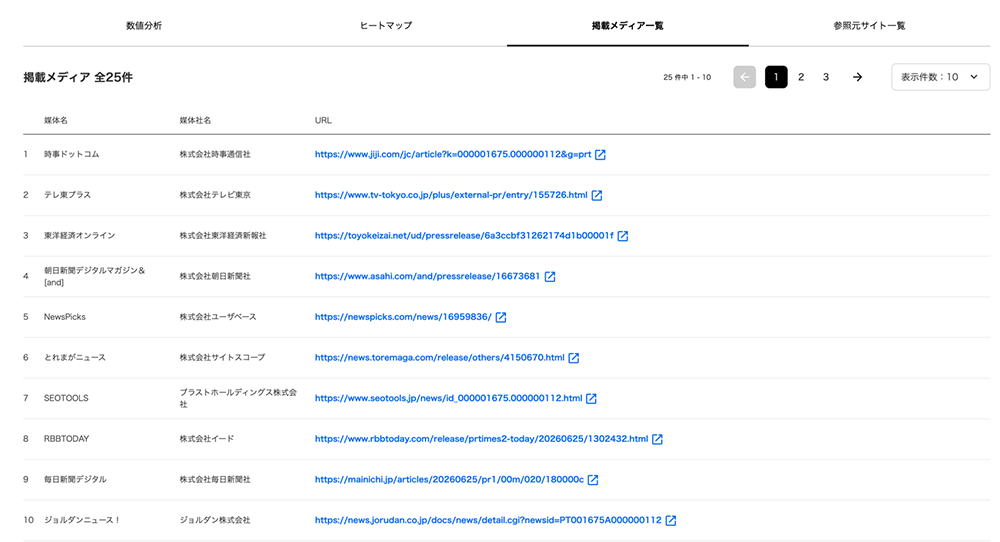Select テレ東プラス media name
Viewport: 1000px width, 542px height.
[68, 195]
